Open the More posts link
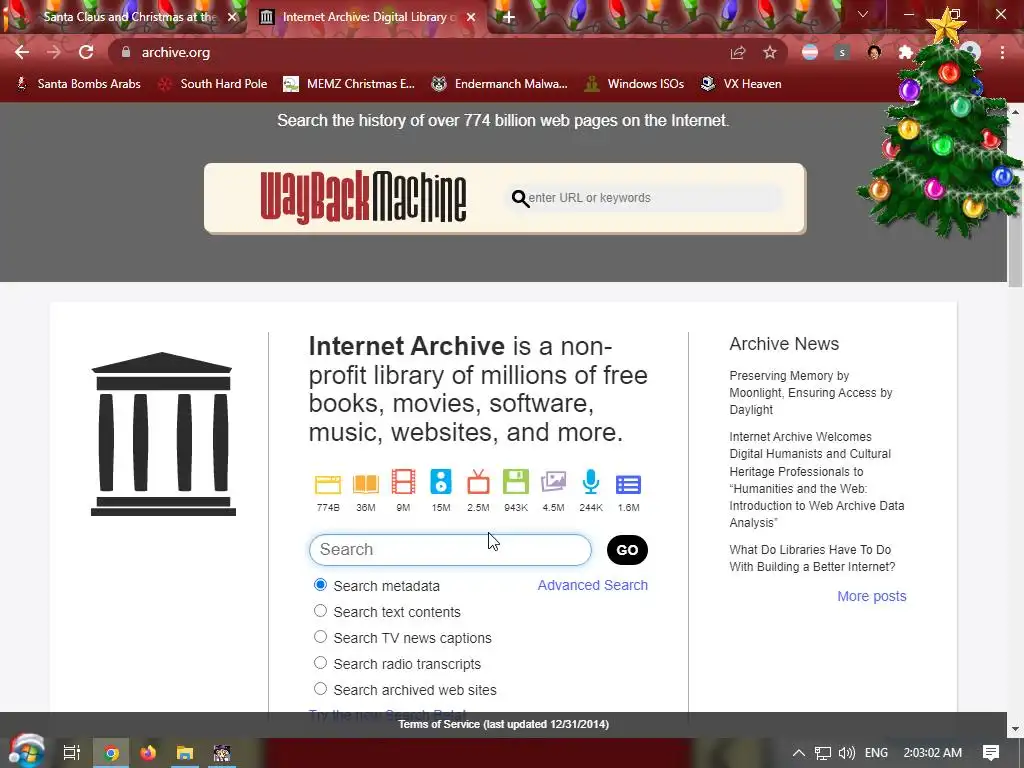Screen dimensions: 1024x768 [872, 596]
